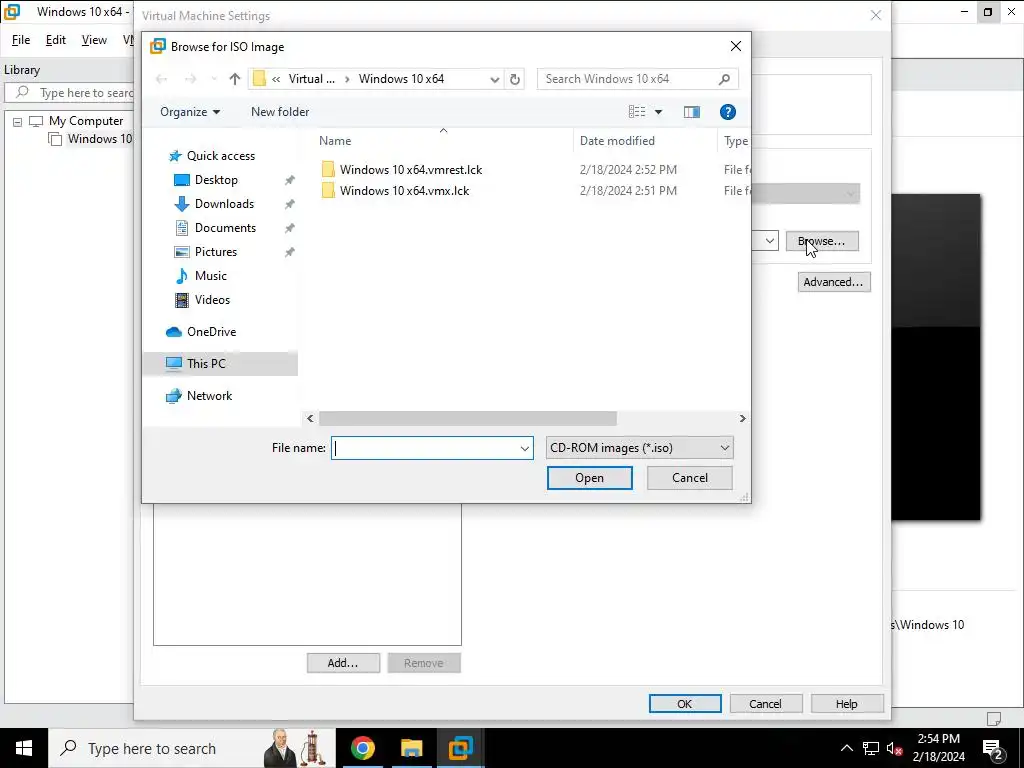Click the Virtual... breadcrumb segment
Viewport: 1024px width, 768px height.
[x=312, y=79]
